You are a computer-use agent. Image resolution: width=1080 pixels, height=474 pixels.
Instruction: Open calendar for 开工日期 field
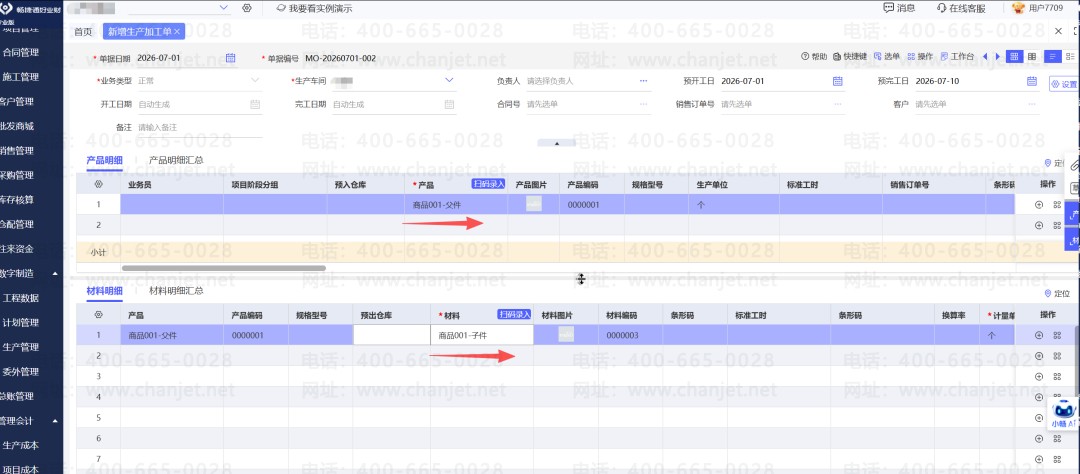pos(255,104)
